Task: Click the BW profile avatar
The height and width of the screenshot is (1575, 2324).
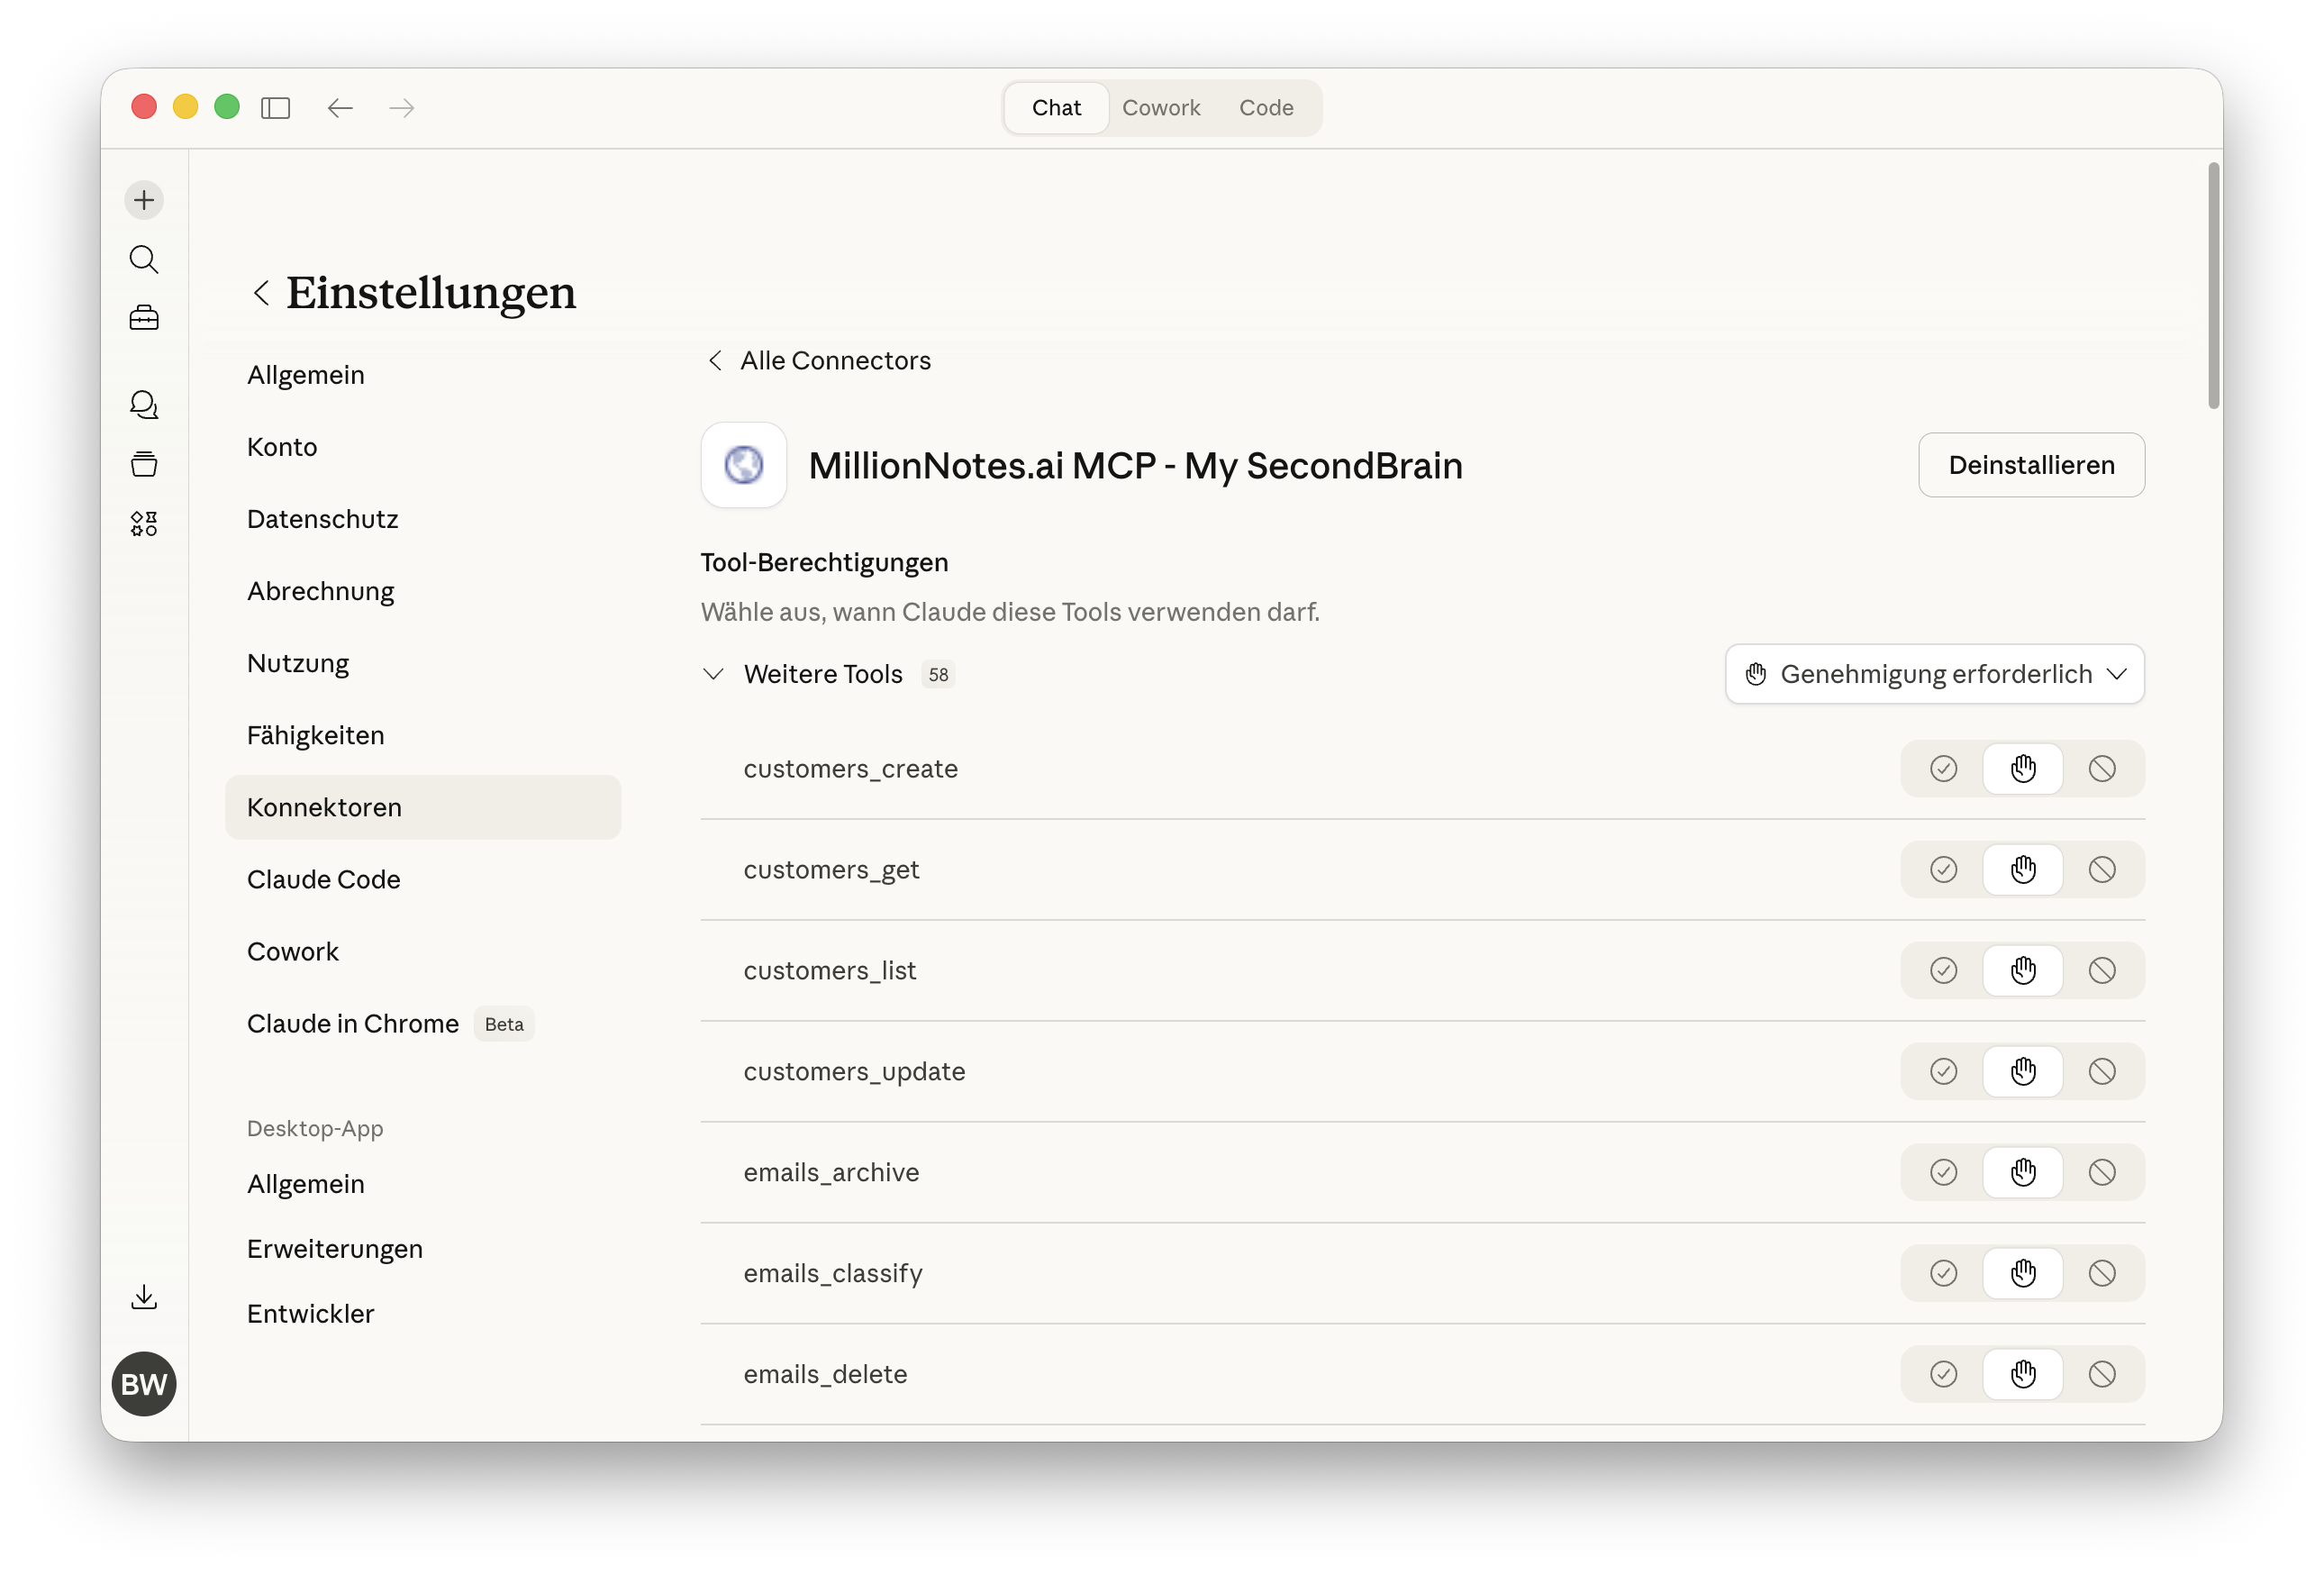Action: 144,1384
